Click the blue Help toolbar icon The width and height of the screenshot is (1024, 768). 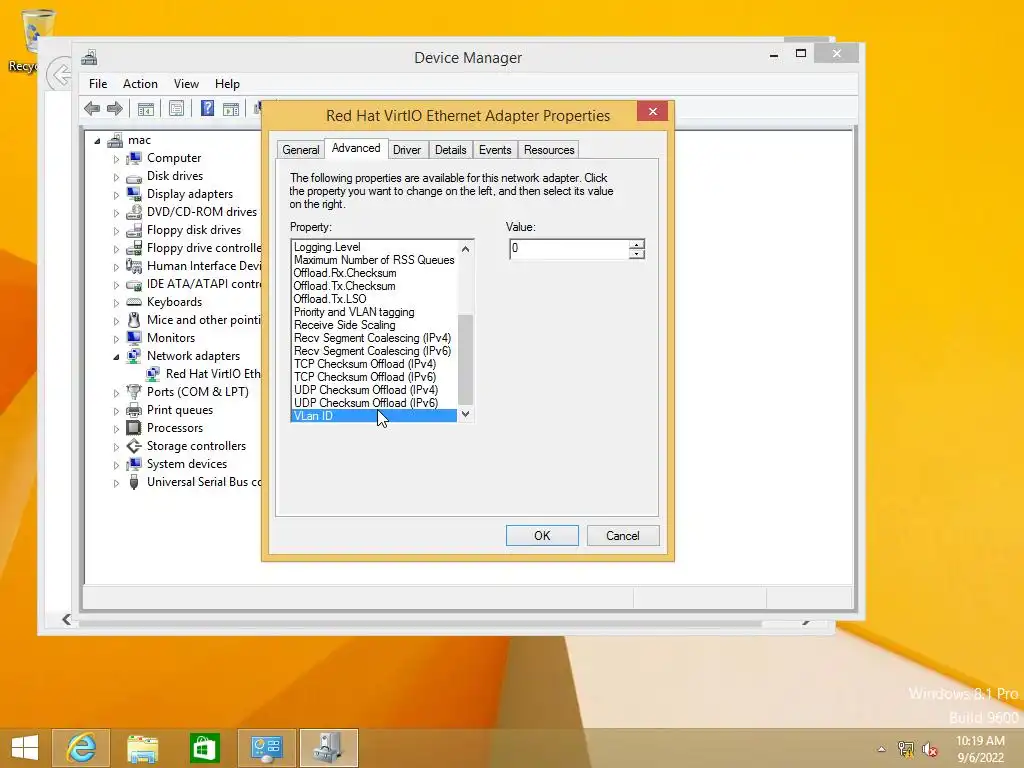207,108
